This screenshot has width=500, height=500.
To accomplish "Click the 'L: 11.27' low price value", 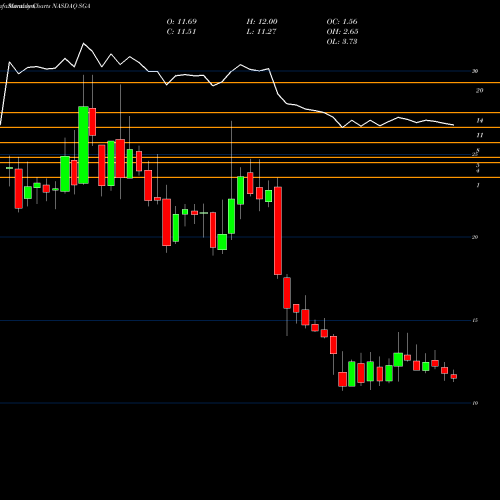I will pos(261,32).
